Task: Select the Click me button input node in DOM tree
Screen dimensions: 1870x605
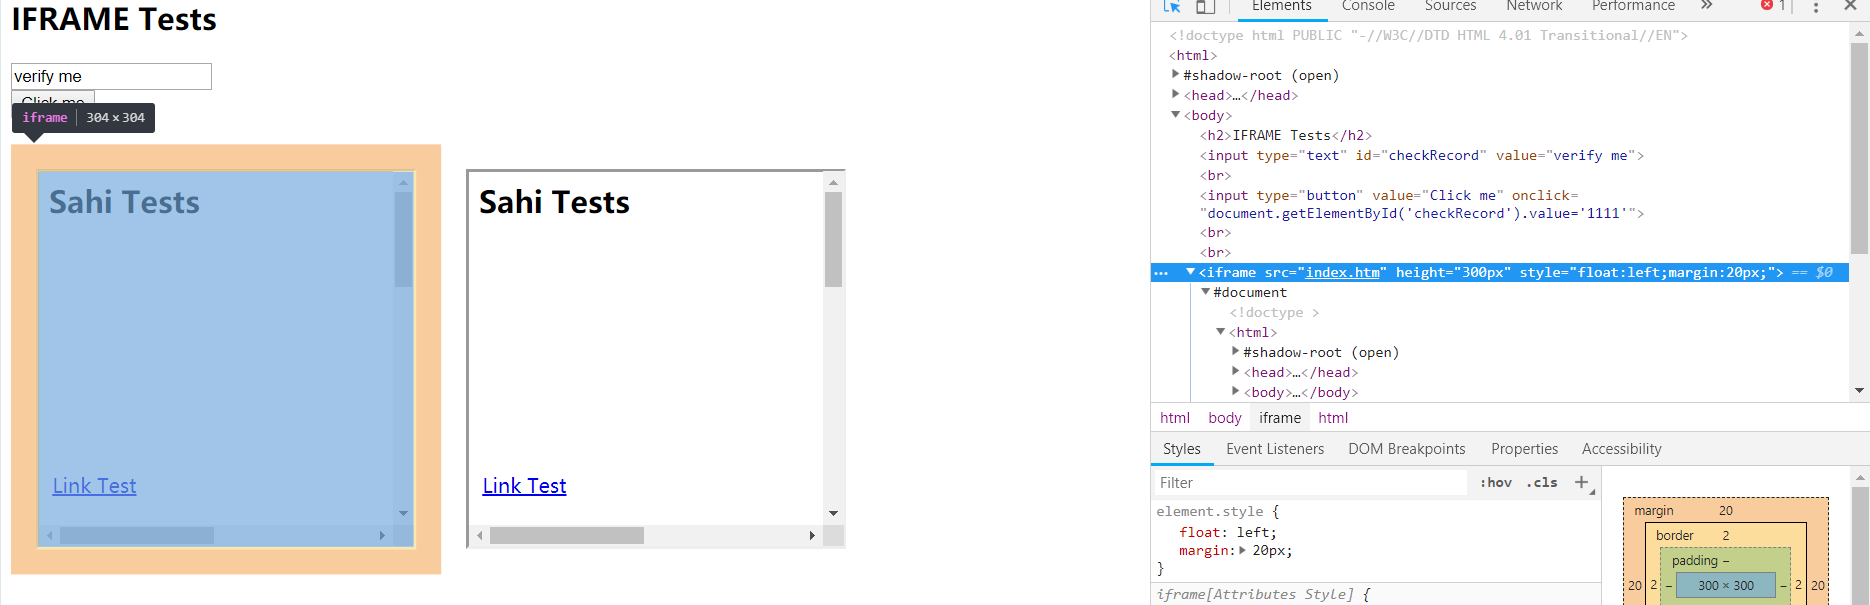Action: 1422,204
